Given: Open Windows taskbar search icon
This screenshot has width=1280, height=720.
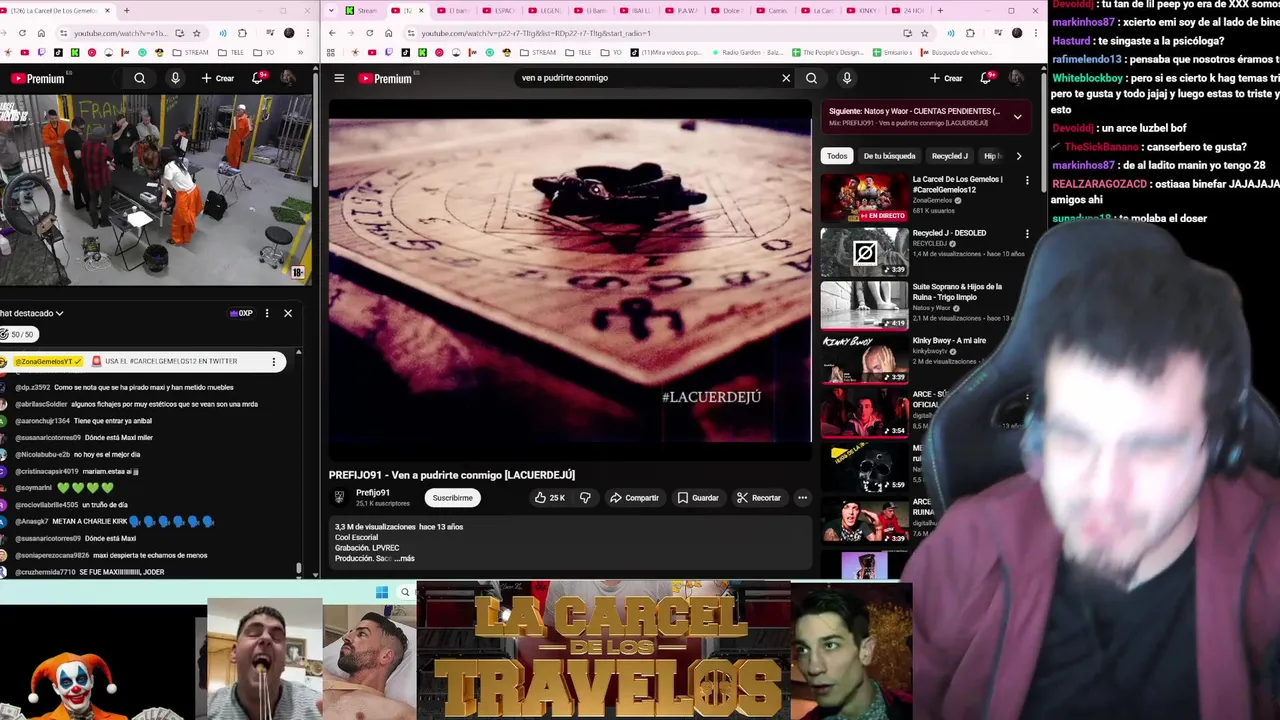Looking at the screenshot, I should click(x=405, y=592).
